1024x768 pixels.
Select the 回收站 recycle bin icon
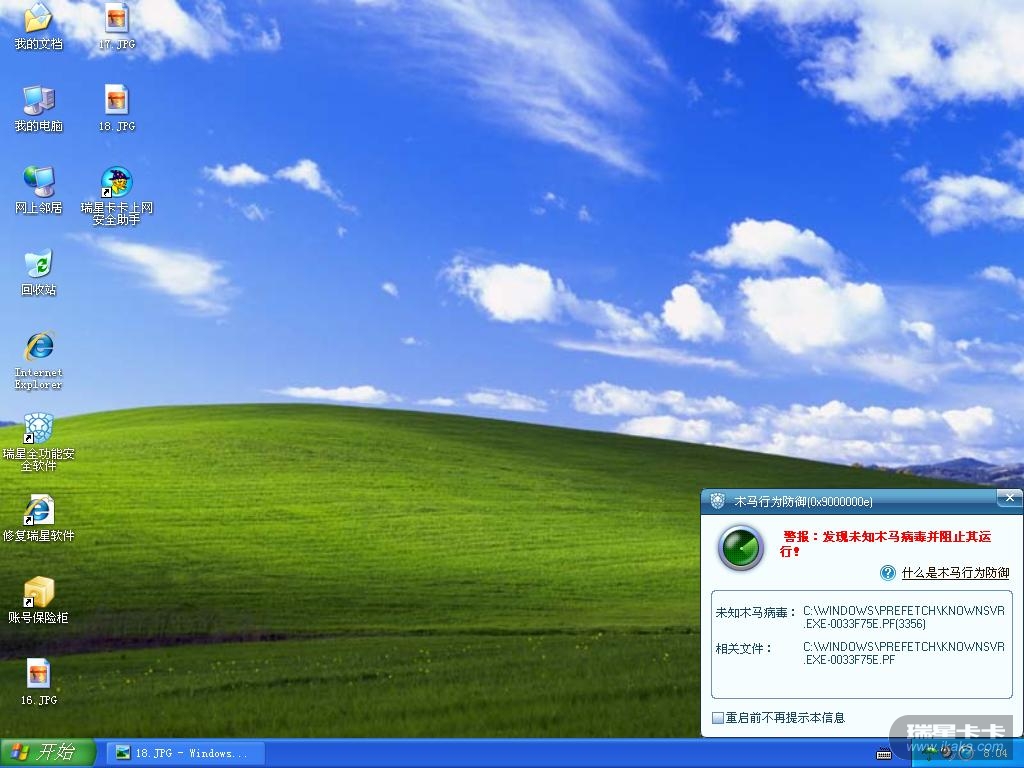point(39,272)
